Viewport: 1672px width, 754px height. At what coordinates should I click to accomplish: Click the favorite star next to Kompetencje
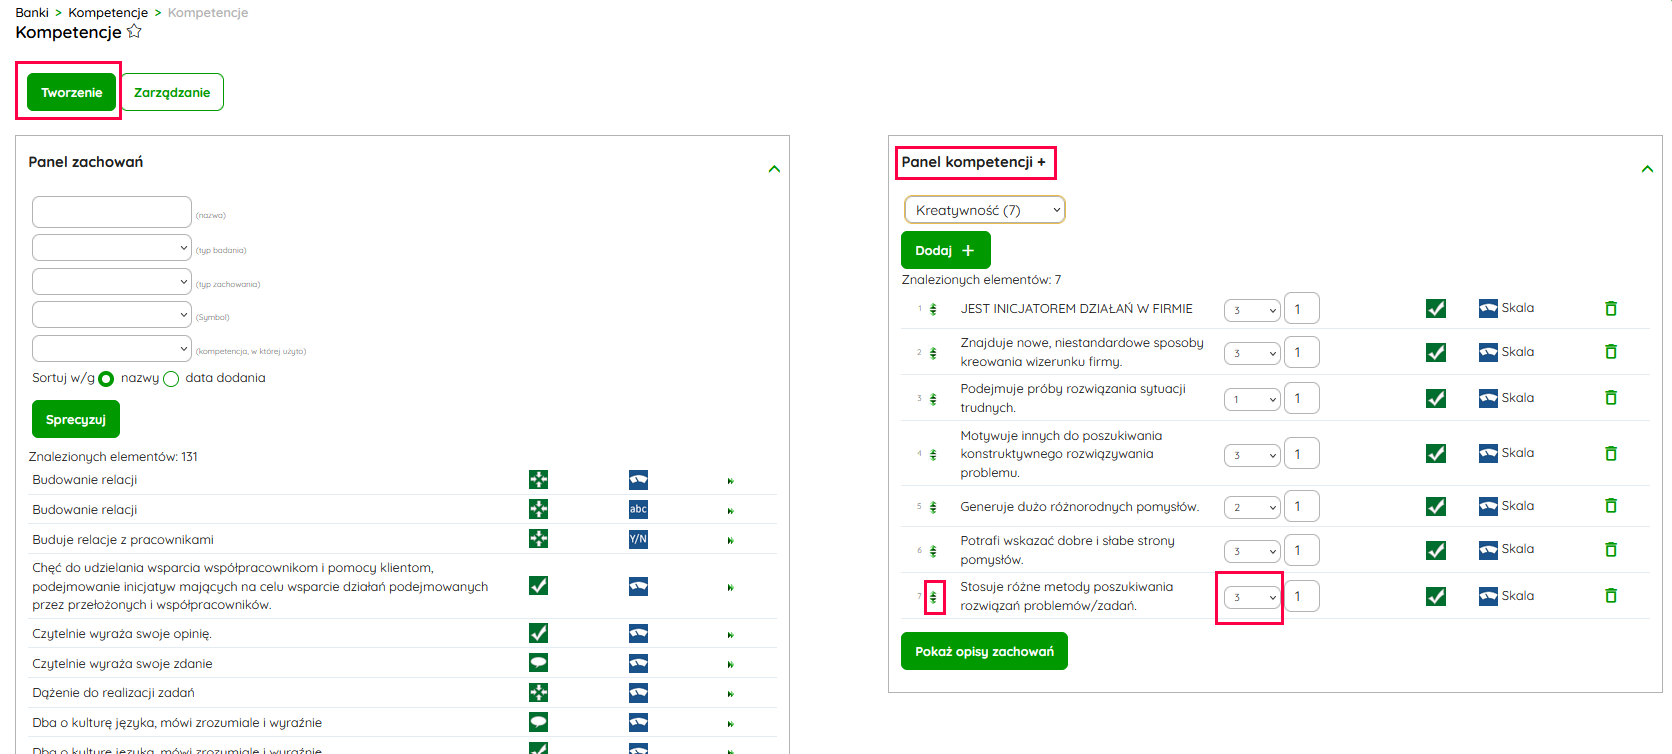click(134, 32)
